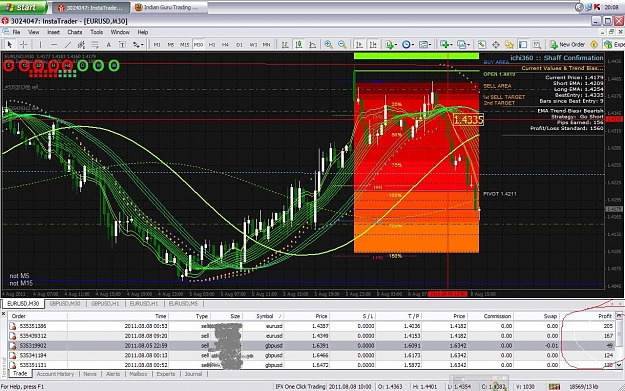This screenshot has height=391, width=625.
Task: Switch to GBPUSD,M30 chart tab
Action: point(65,304)
